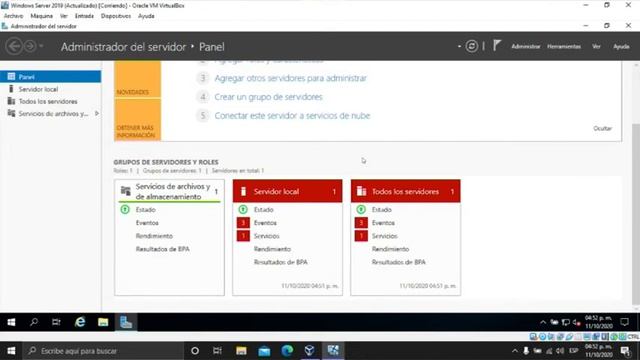Open the host Windows Start button
This screenshot has width=640, height=360.
[11, 351]
